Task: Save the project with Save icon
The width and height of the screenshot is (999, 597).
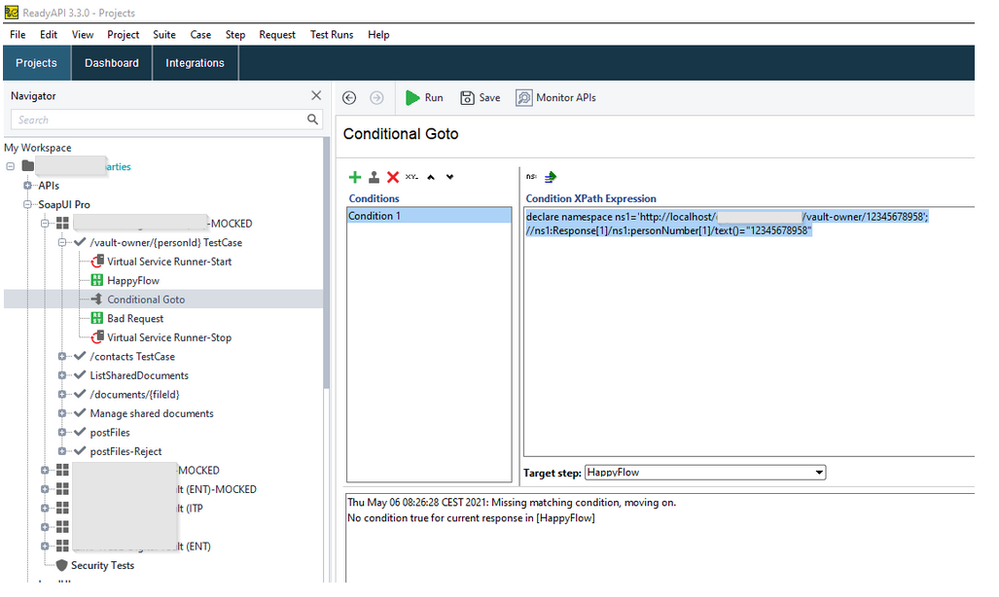Action: [x=480, y=98]
